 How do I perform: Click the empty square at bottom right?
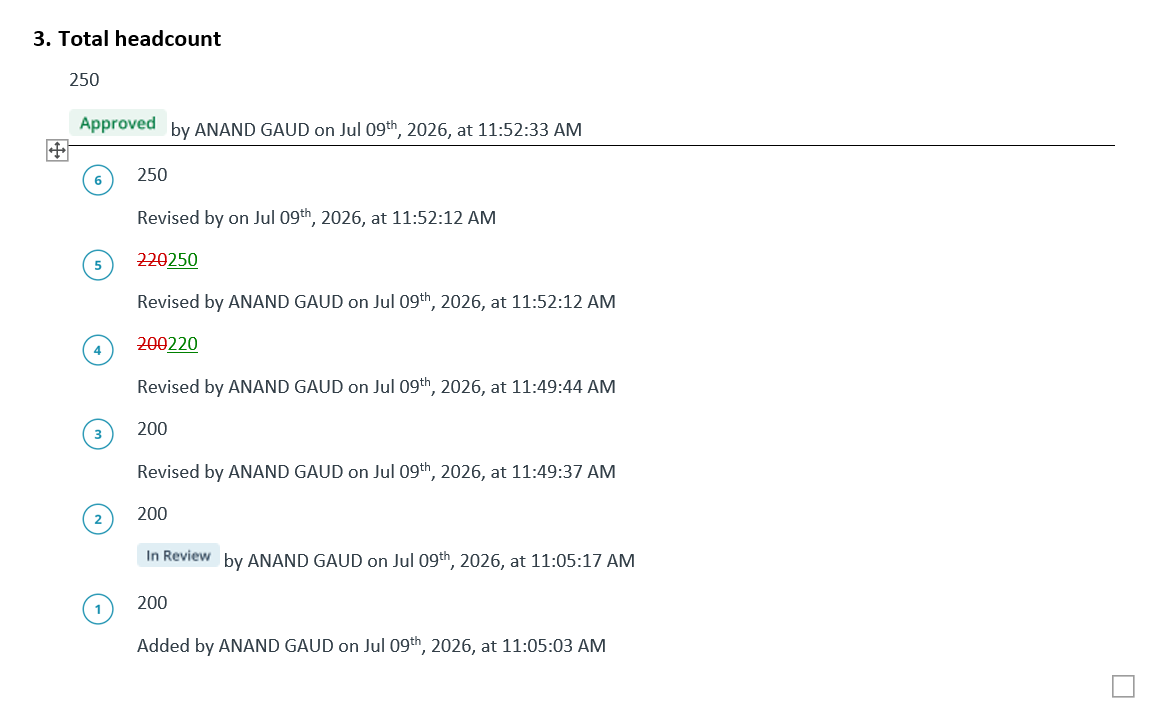click(x=1123, y=686)
